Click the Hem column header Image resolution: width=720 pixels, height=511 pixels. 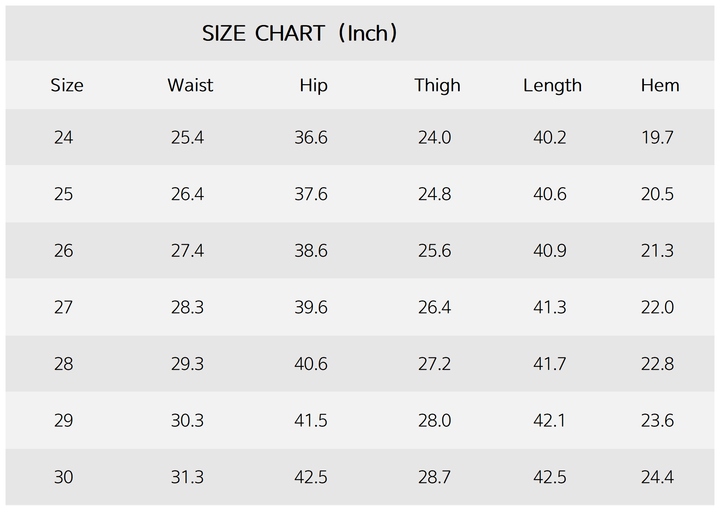click(660, 86)
